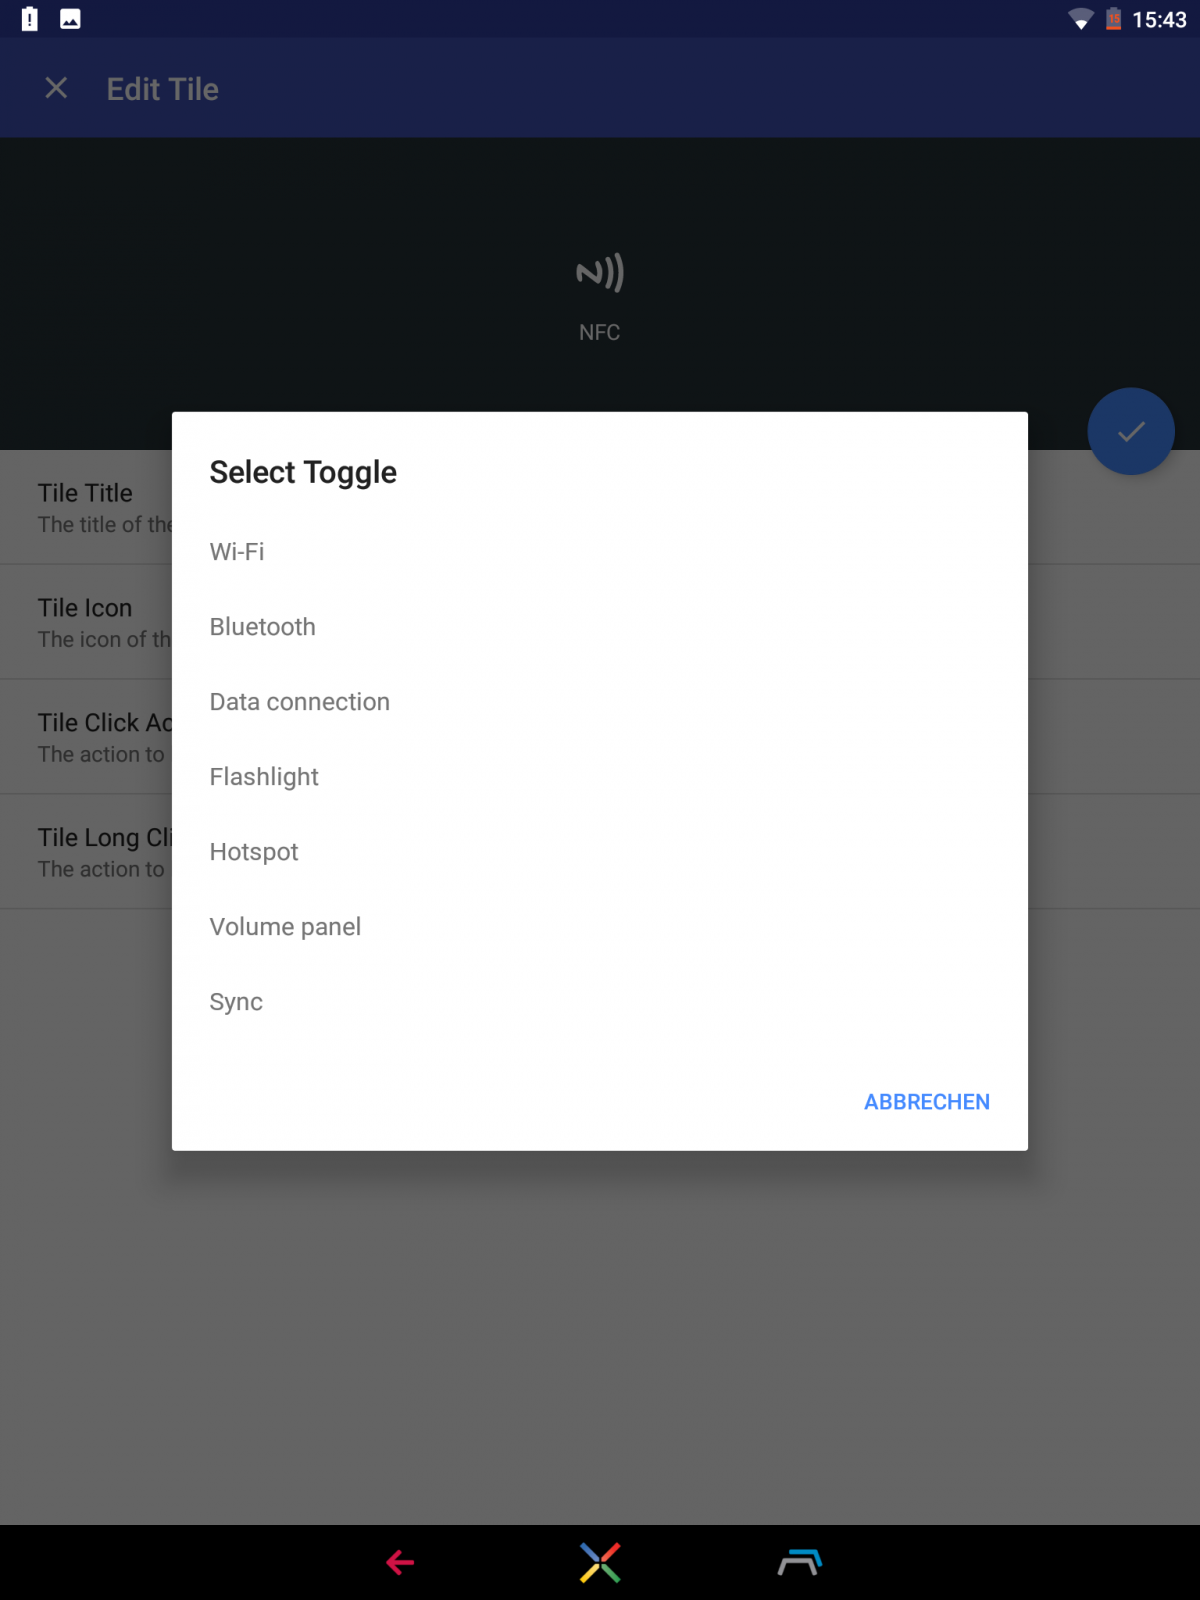Select Volume panel from list

click(600, 927)
